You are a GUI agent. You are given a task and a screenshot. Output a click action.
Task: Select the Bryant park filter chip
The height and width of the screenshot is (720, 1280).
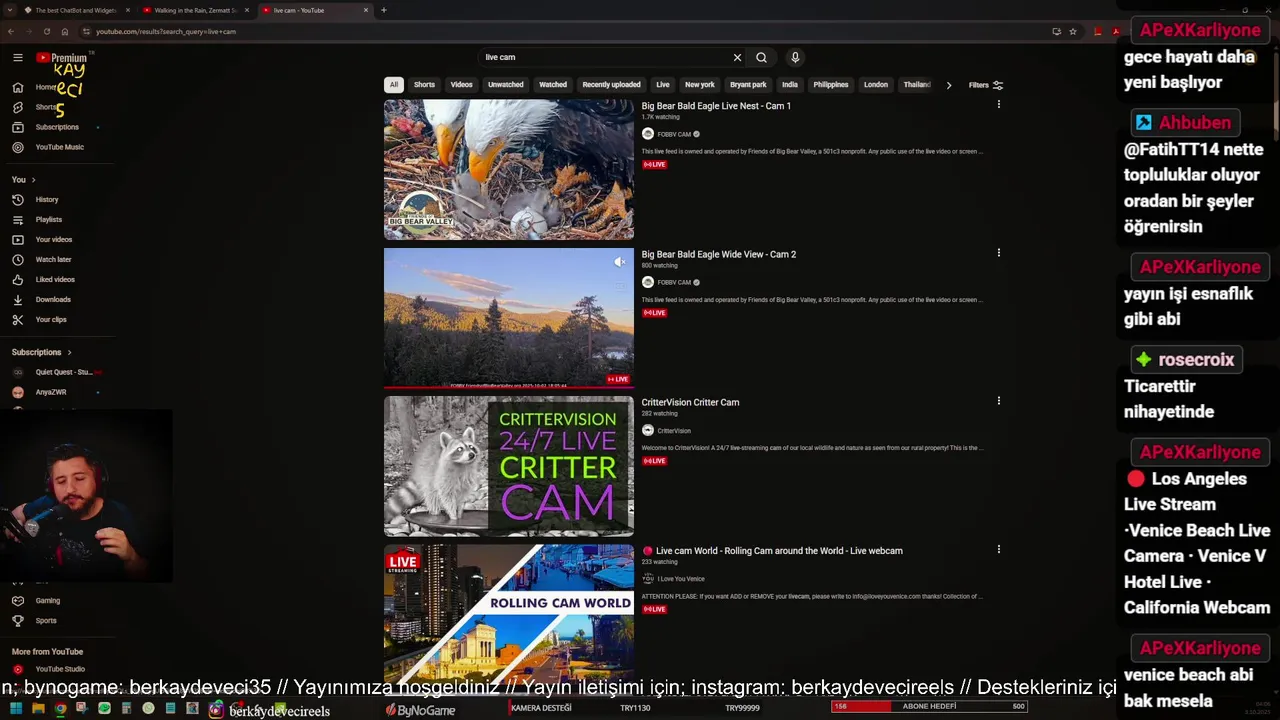[748, 85]
